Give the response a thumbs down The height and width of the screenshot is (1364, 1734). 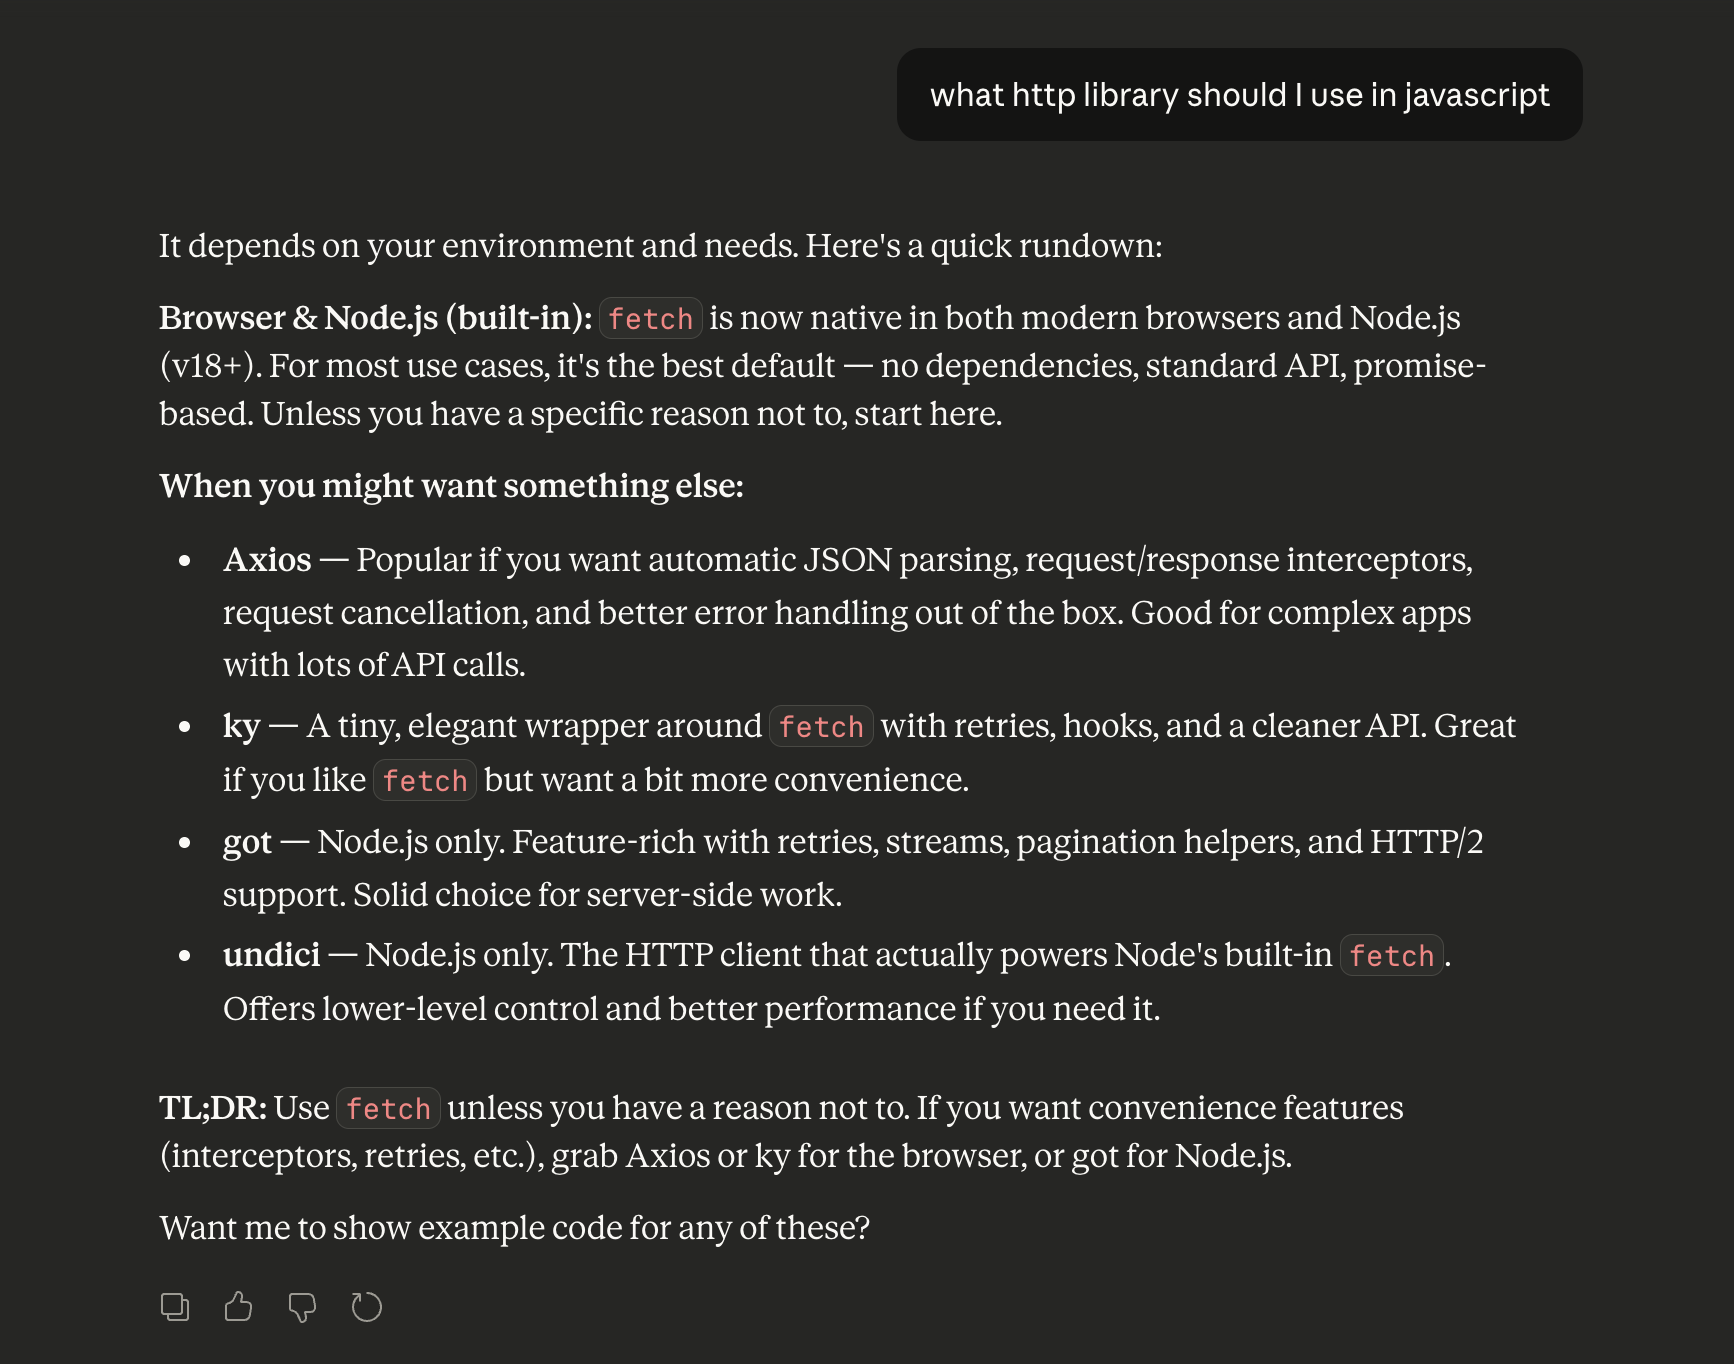coord(302,1307)
